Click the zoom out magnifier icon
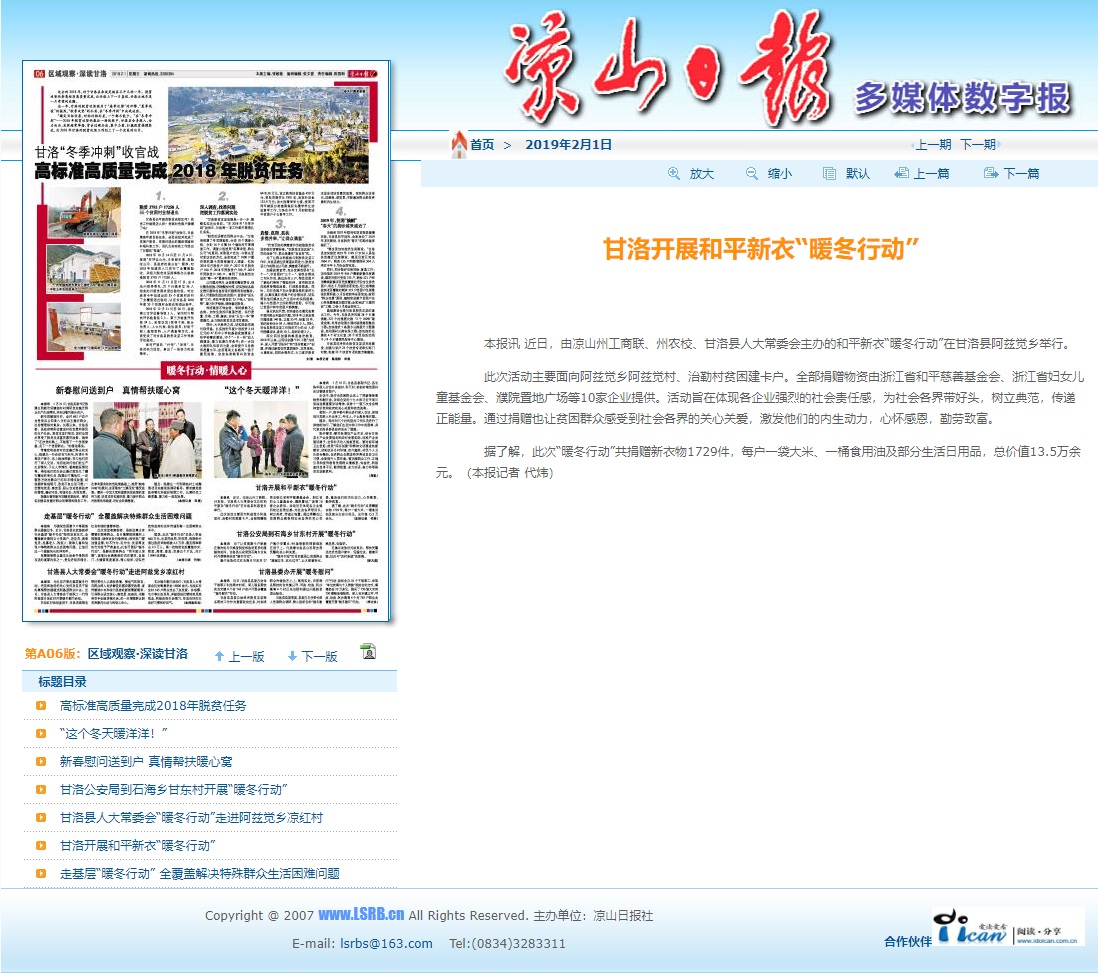Viewport: 1098px width, 973px height. [752, 173]
